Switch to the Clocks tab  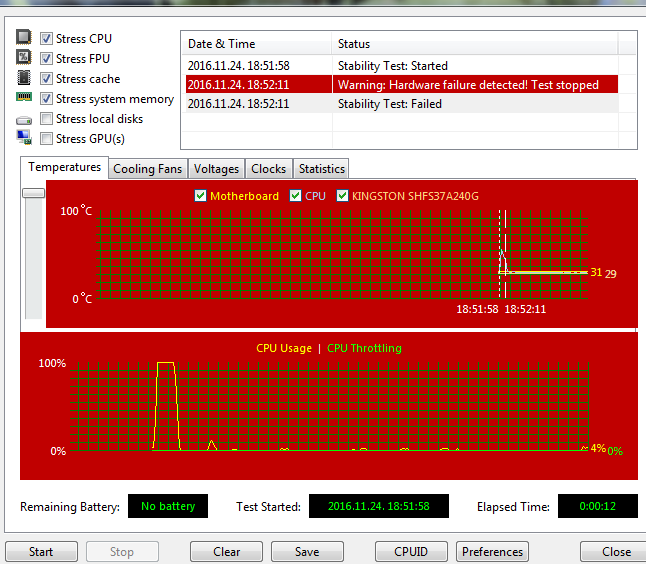pyautogui.click(x=269, y=169)
